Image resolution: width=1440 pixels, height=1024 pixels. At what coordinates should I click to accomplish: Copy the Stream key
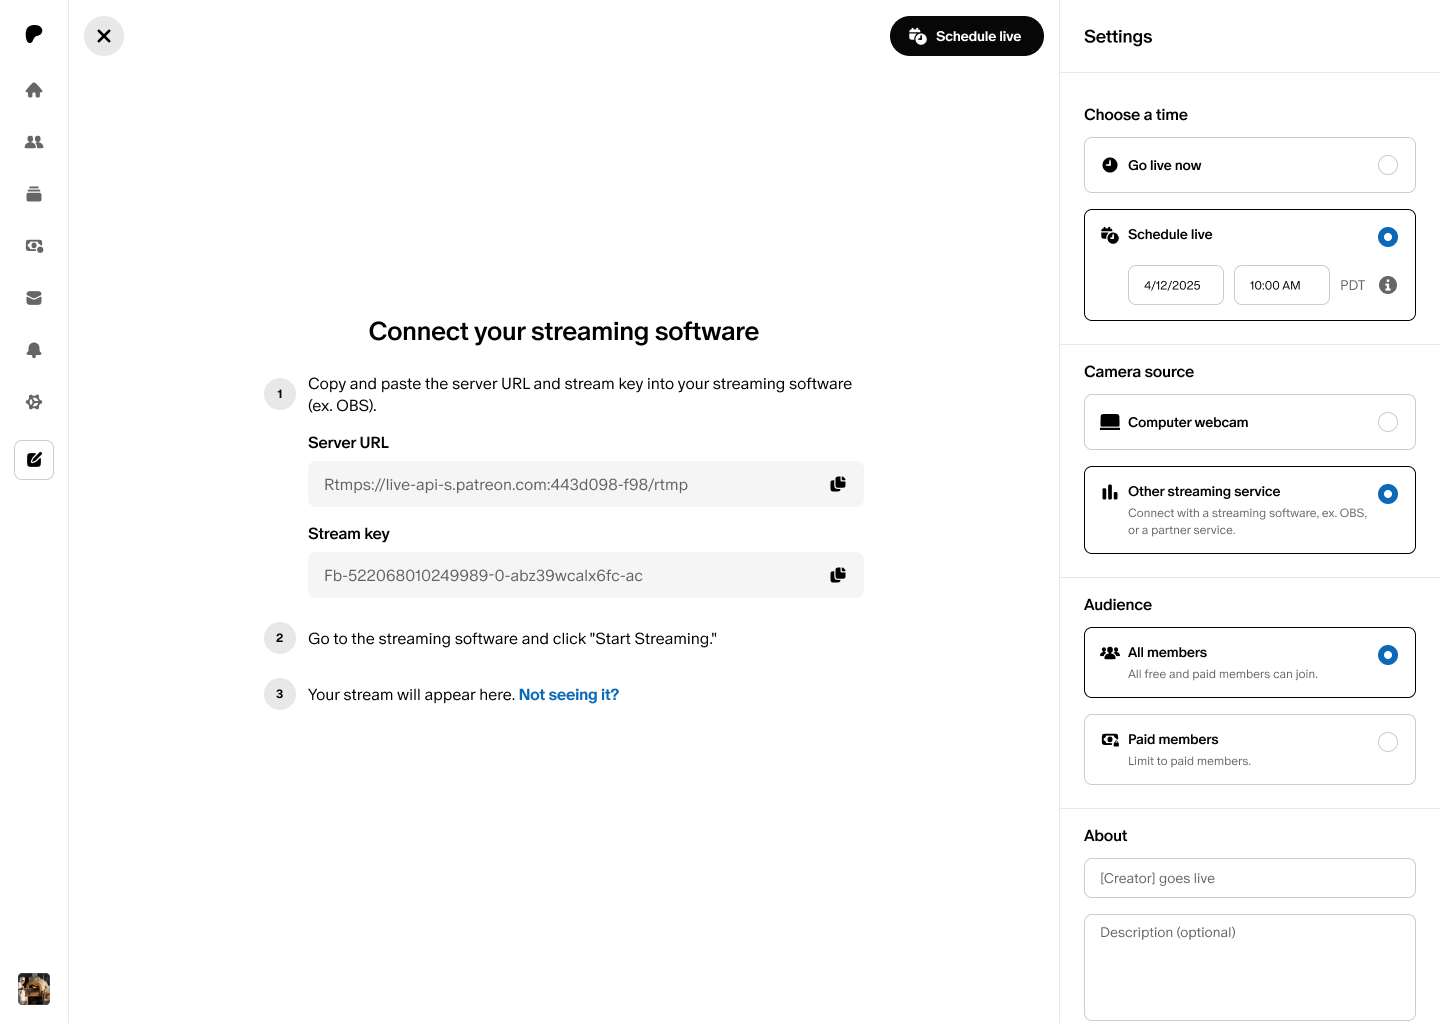click(838, 575)
